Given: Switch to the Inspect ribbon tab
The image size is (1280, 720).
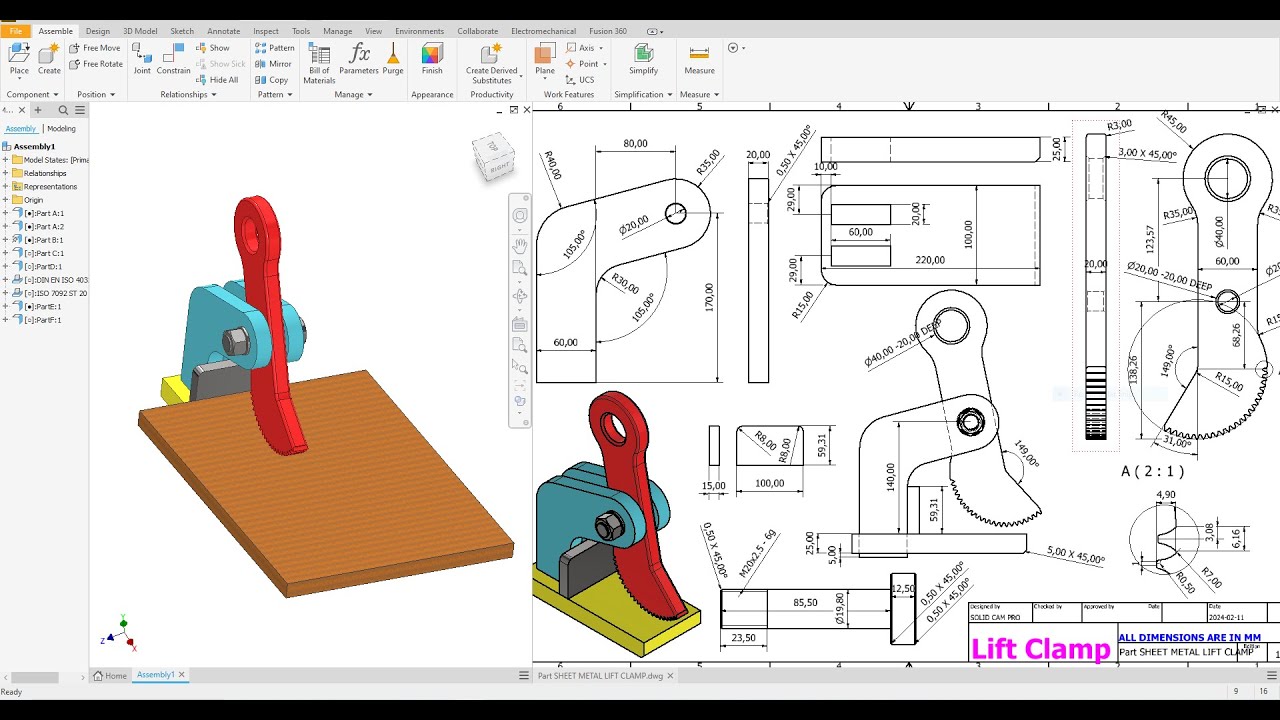Looking at the screenshot, I should 266,31.
